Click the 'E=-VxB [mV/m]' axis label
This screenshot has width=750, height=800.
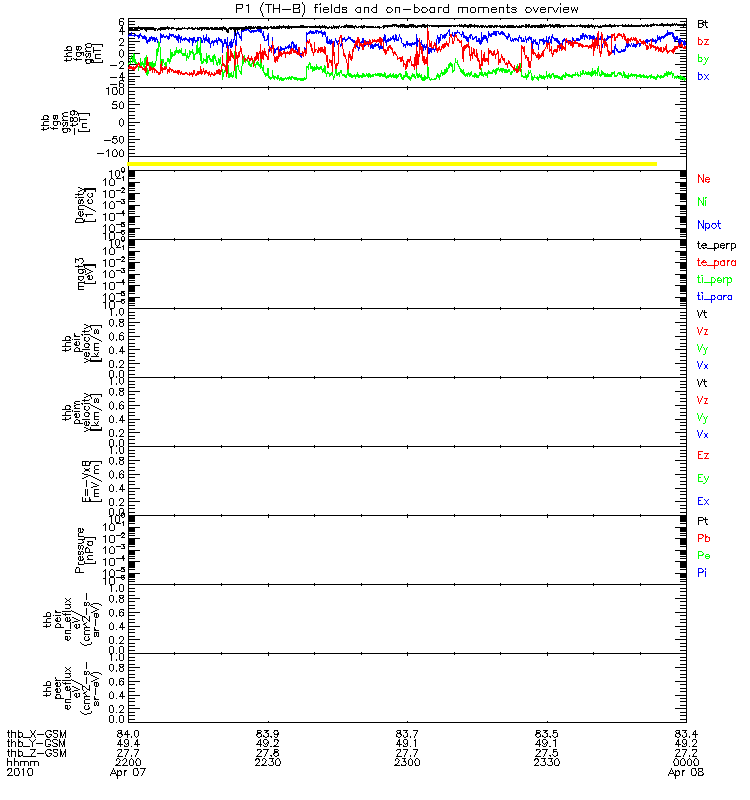92,481
